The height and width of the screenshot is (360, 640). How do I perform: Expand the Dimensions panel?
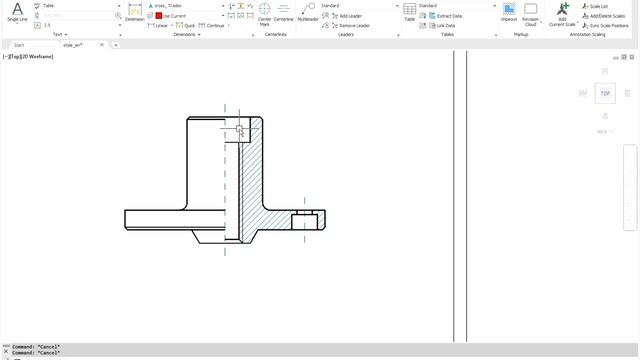point(187,35)
